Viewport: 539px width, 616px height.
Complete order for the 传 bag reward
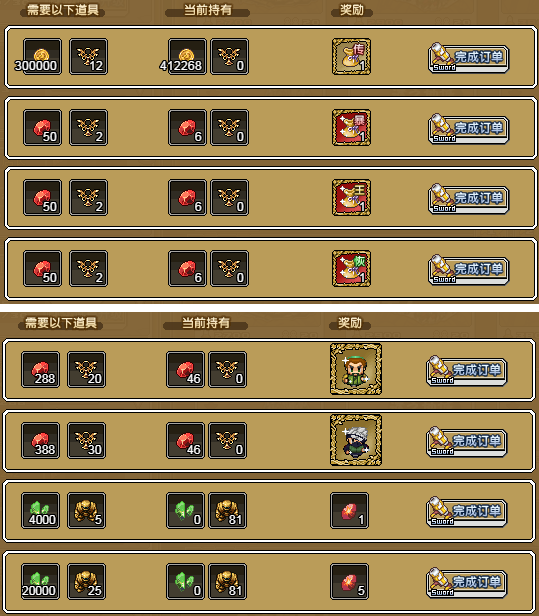[468, 58]
